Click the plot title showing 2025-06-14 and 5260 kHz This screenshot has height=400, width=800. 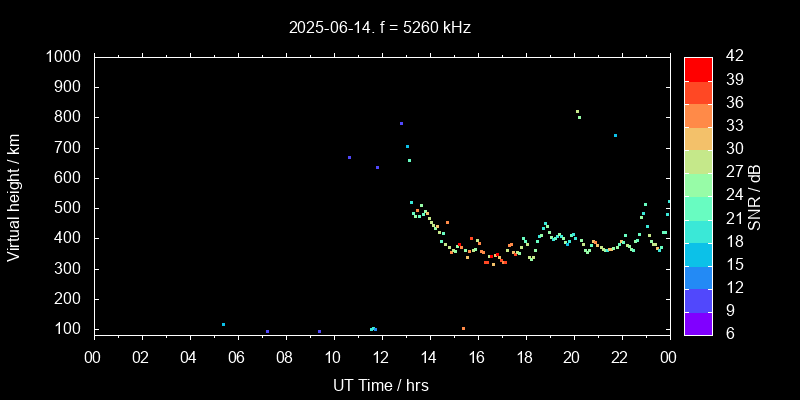point(380,28)
